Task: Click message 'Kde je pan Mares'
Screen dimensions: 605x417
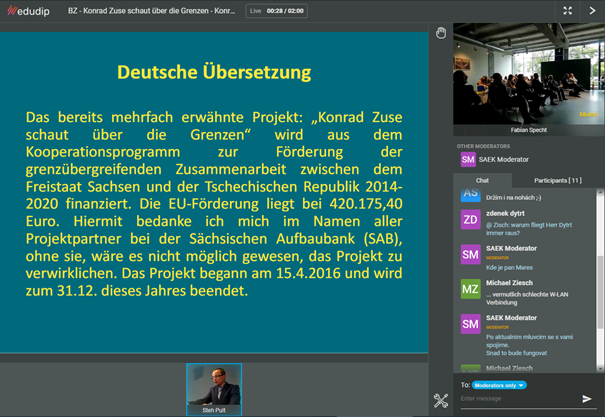Action: [509, 267]
